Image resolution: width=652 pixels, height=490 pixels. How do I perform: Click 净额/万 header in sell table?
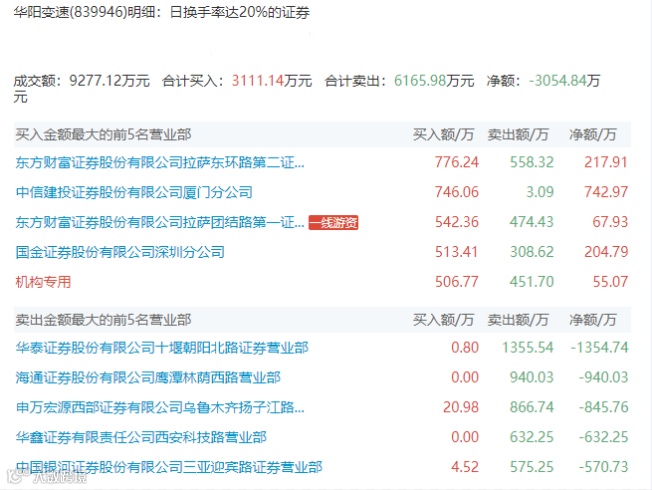click(593, 319)
